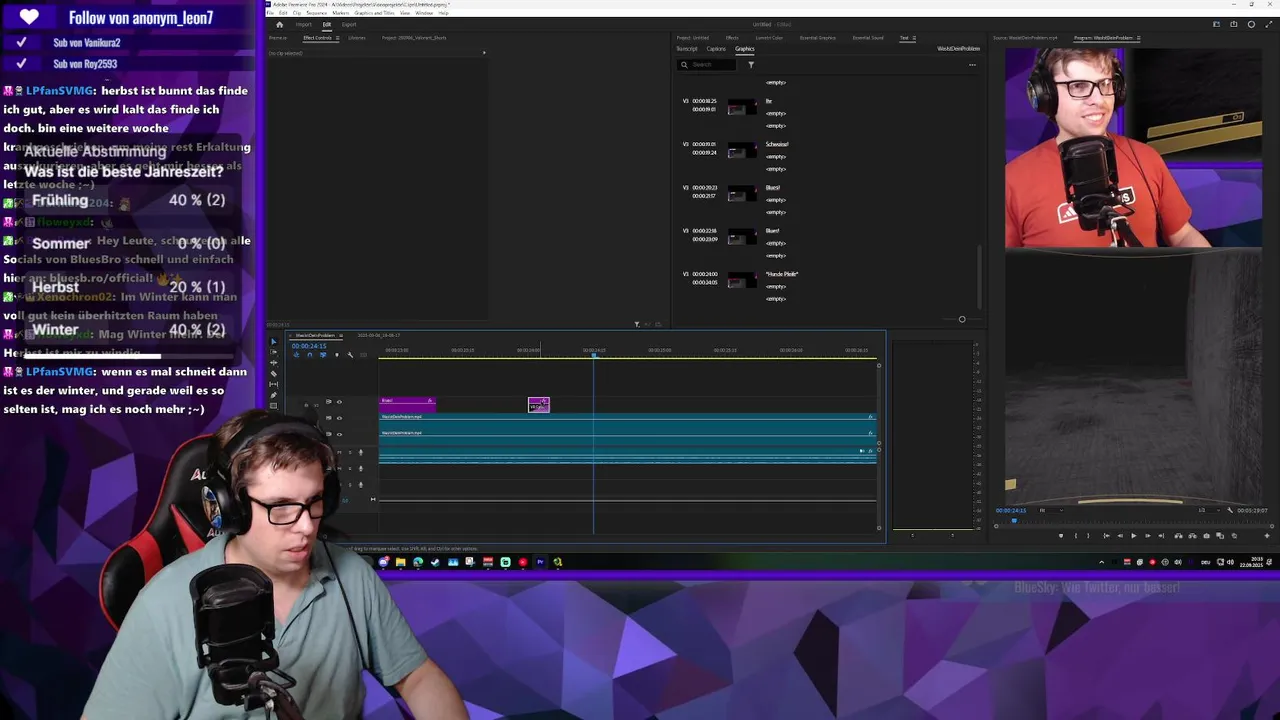
Task: Open Program monitor zoom level dropdown
Action: click(x=1051, y=510)
